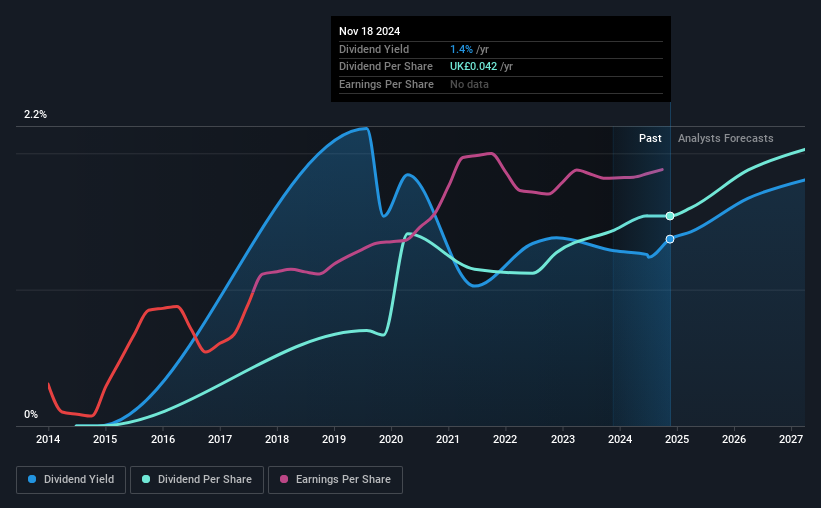Click the 2023 label on the x-axis
Viewport: 821px width, 508px height.
coord(563,439)
